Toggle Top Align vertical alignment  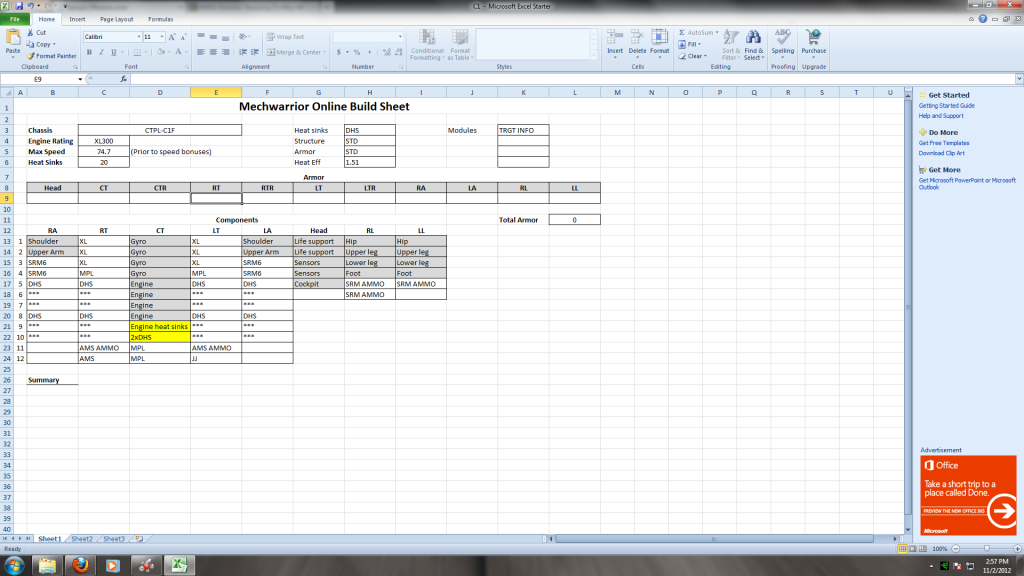coord(201,37)
